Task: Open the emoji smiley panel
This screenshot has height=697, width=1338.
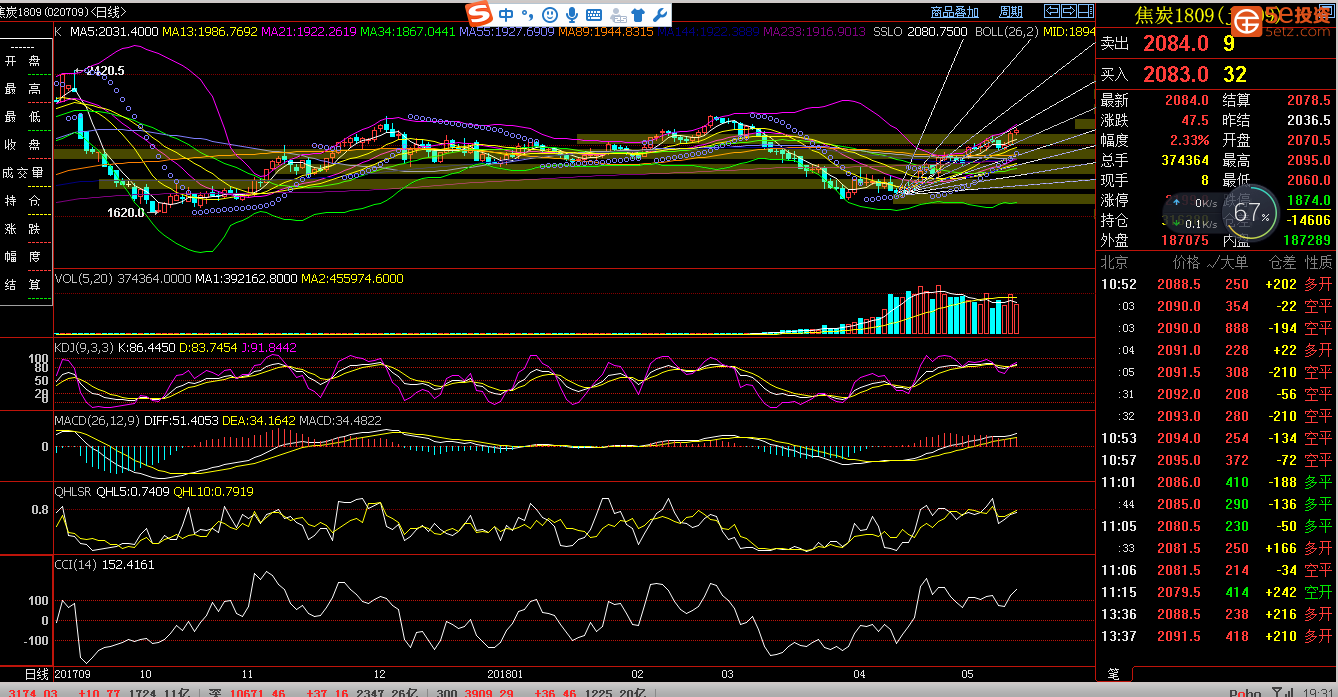Action: pyautogui.click(x=550, y=15)
